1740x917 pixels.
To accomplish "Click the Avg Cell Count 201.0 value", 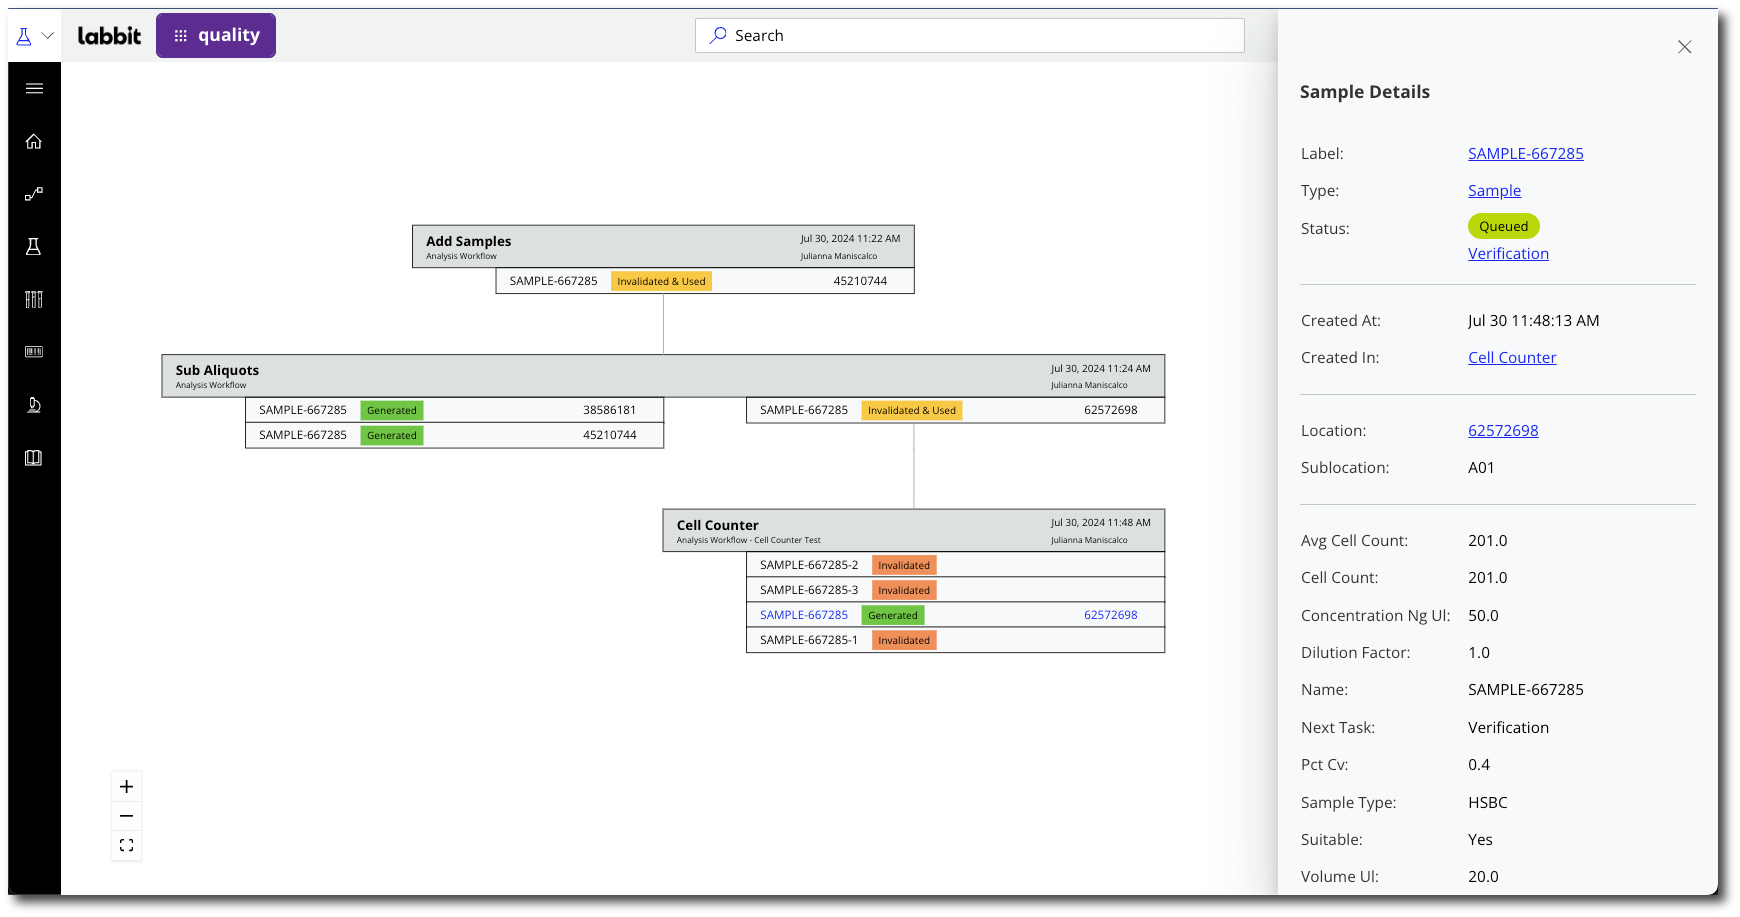I will (1488, 541).
